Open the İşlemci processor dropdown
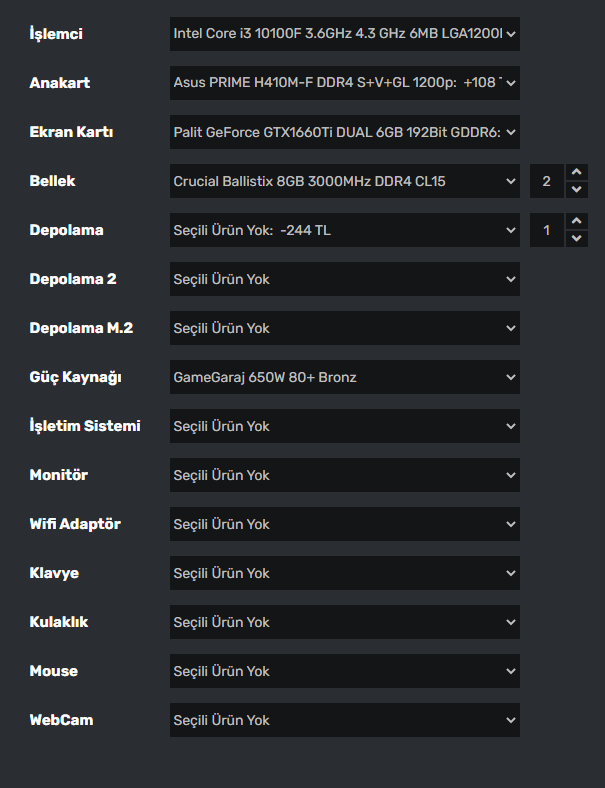This screenshot has width=605, height=788. (x=344, y=34)
